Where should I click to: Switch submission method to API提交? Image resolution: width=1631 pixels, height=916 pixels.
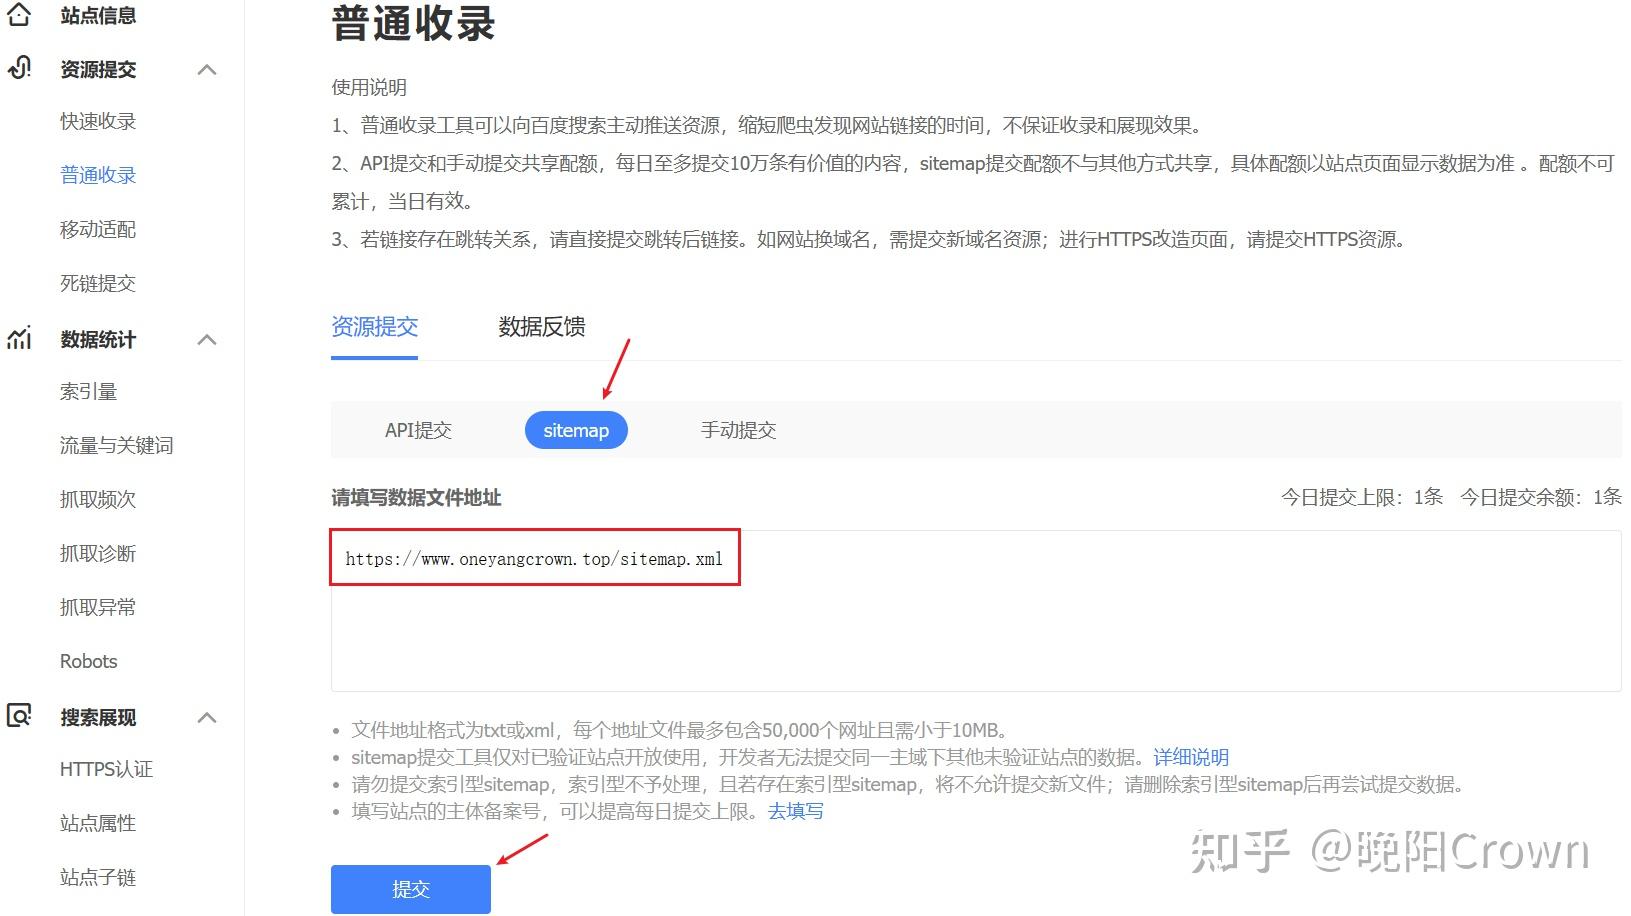click(x=418, y=430)
